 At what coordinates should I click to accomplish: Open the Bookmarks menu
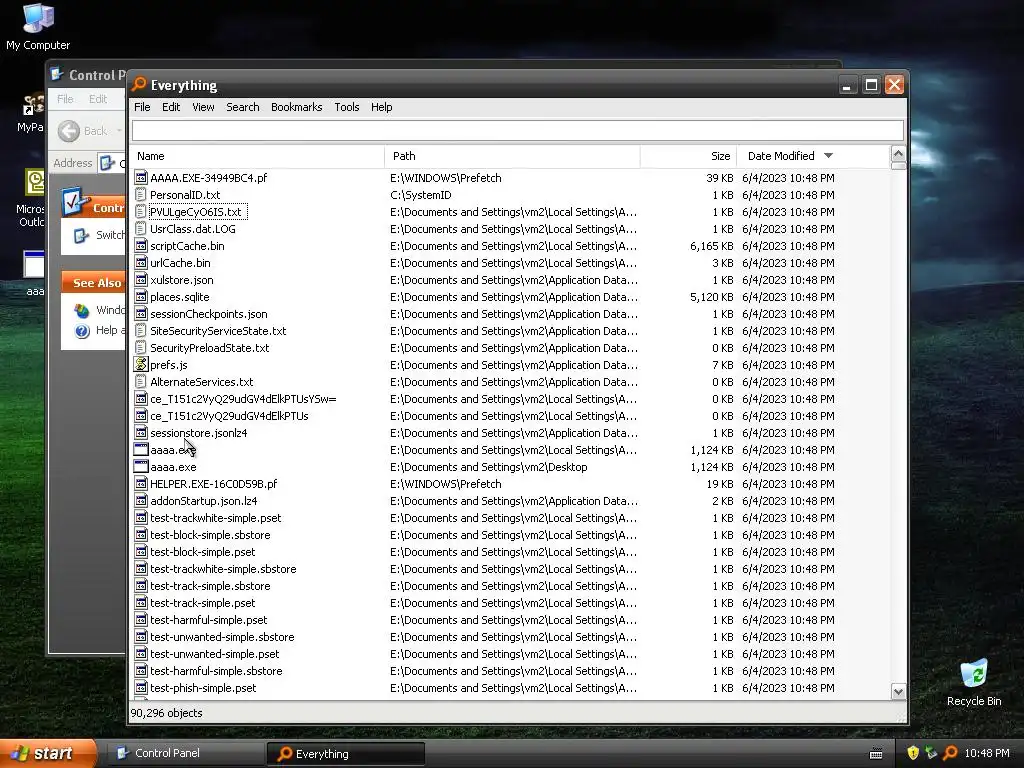click(x=296, y=107)
